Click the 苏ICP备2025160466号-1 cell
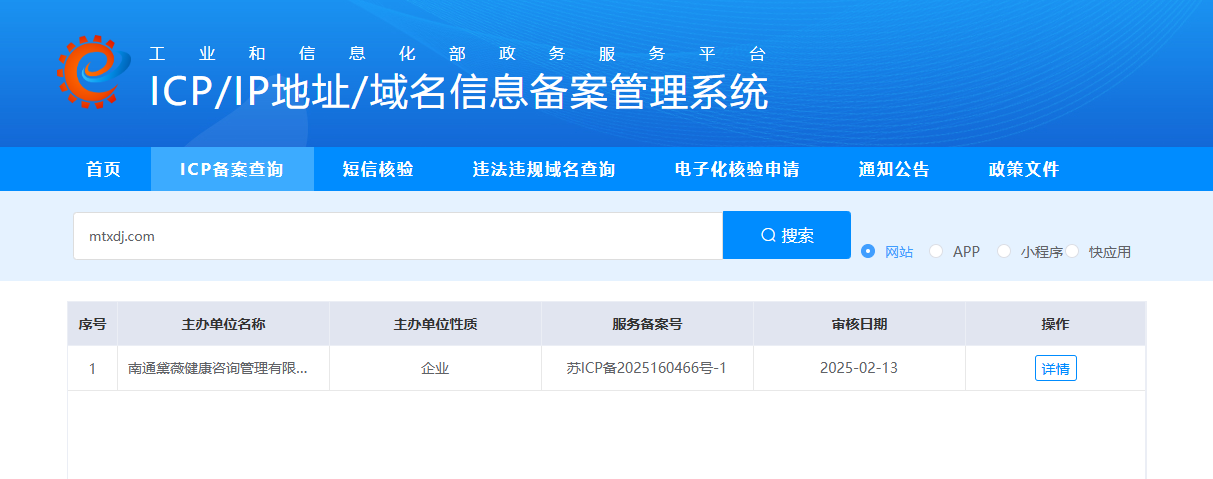This screenshot has width=1213, height=479. point(648,368)
